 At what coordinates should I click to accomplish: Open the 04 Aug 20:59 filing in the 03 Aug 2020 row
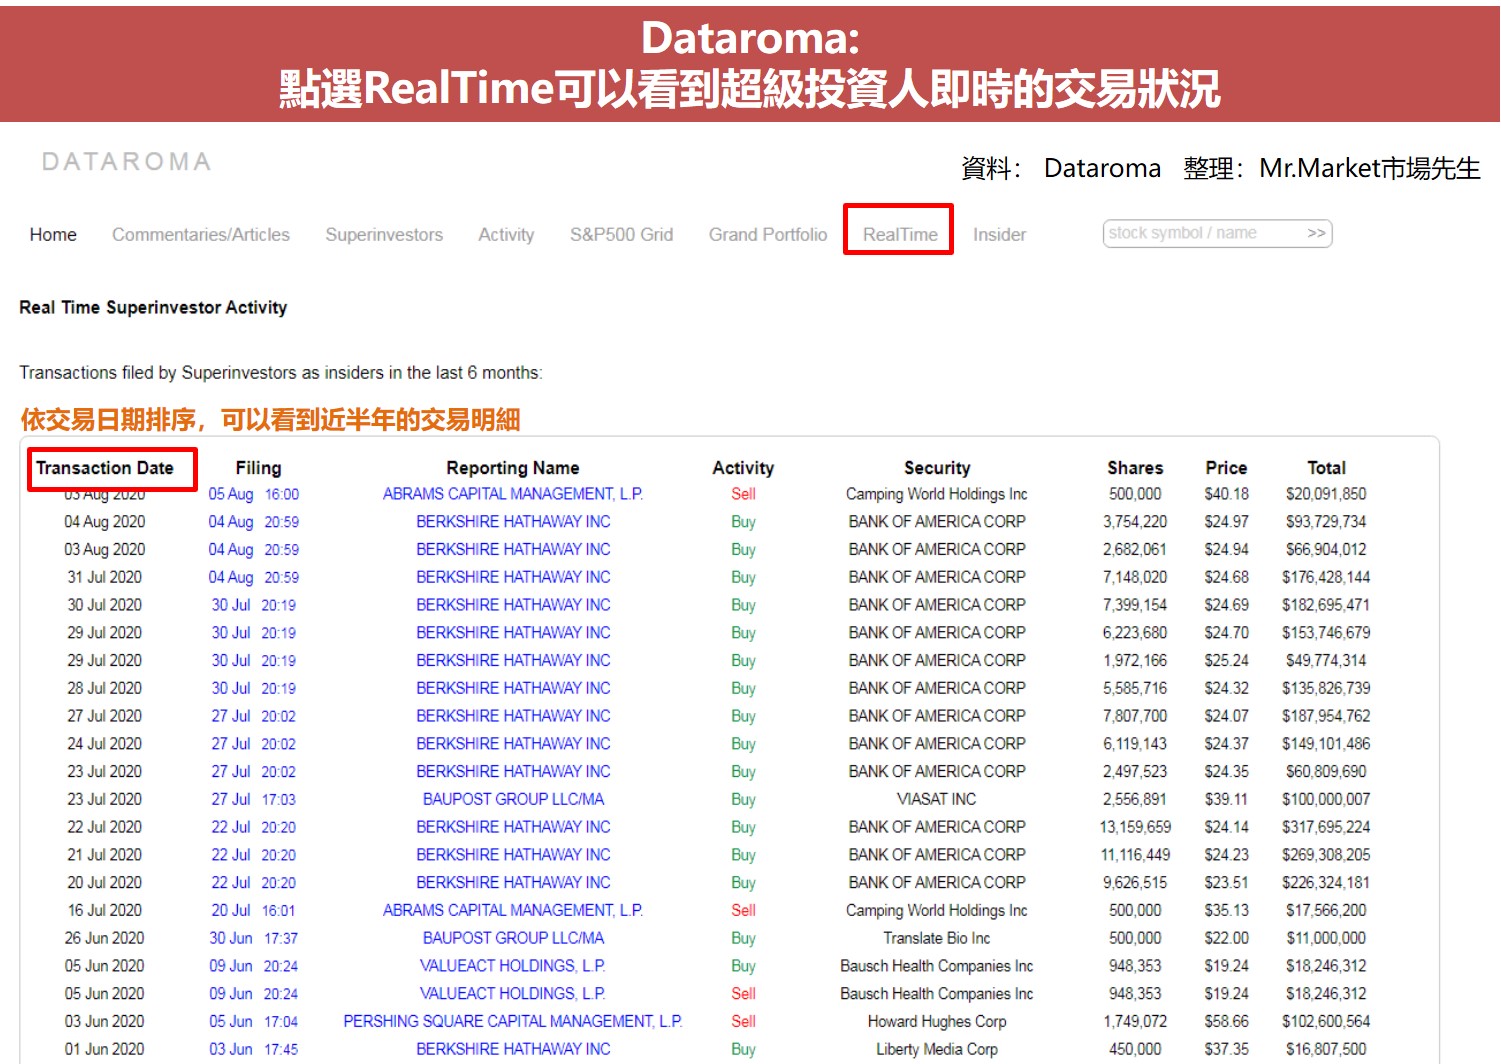[254, 550]
